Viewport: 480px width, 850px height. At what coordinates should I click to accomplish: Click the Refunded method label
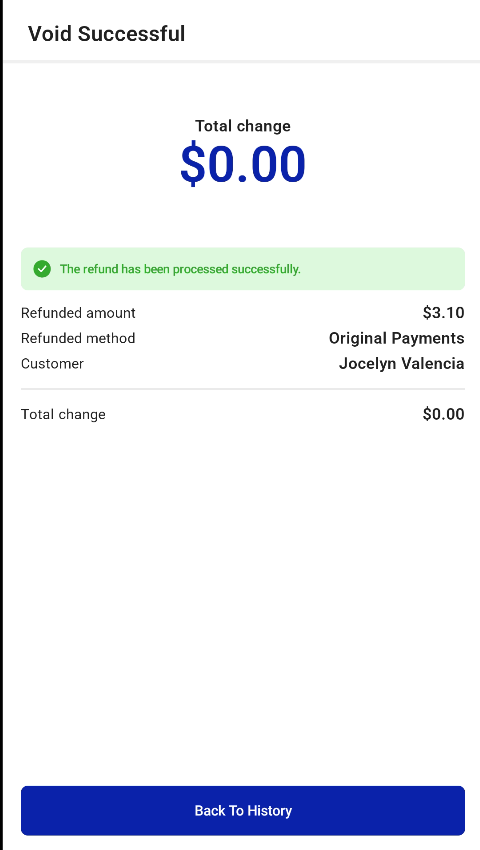[x=78, y=338]
